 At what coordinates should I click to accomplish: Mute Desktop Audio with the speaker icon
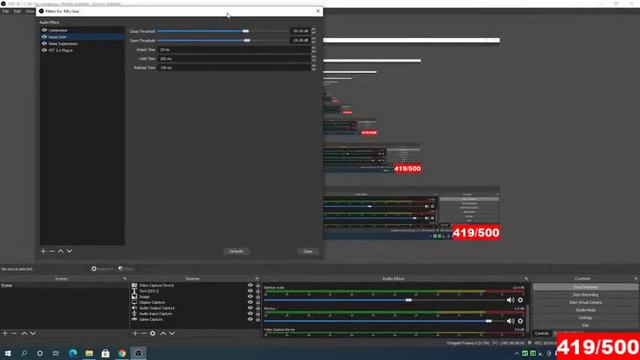[x=510, y=300]
